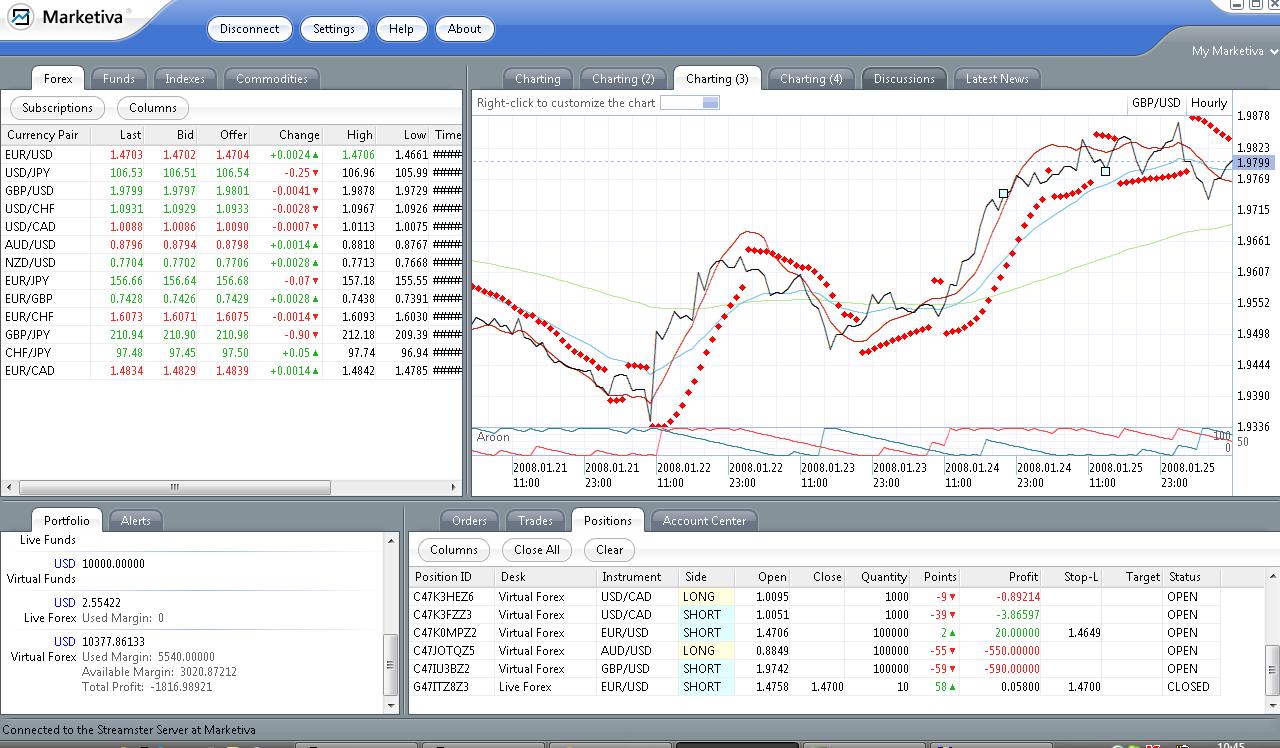This screenshot has width=1280, height=748.
Task: Click the Close All button
Action: (537, 550)
